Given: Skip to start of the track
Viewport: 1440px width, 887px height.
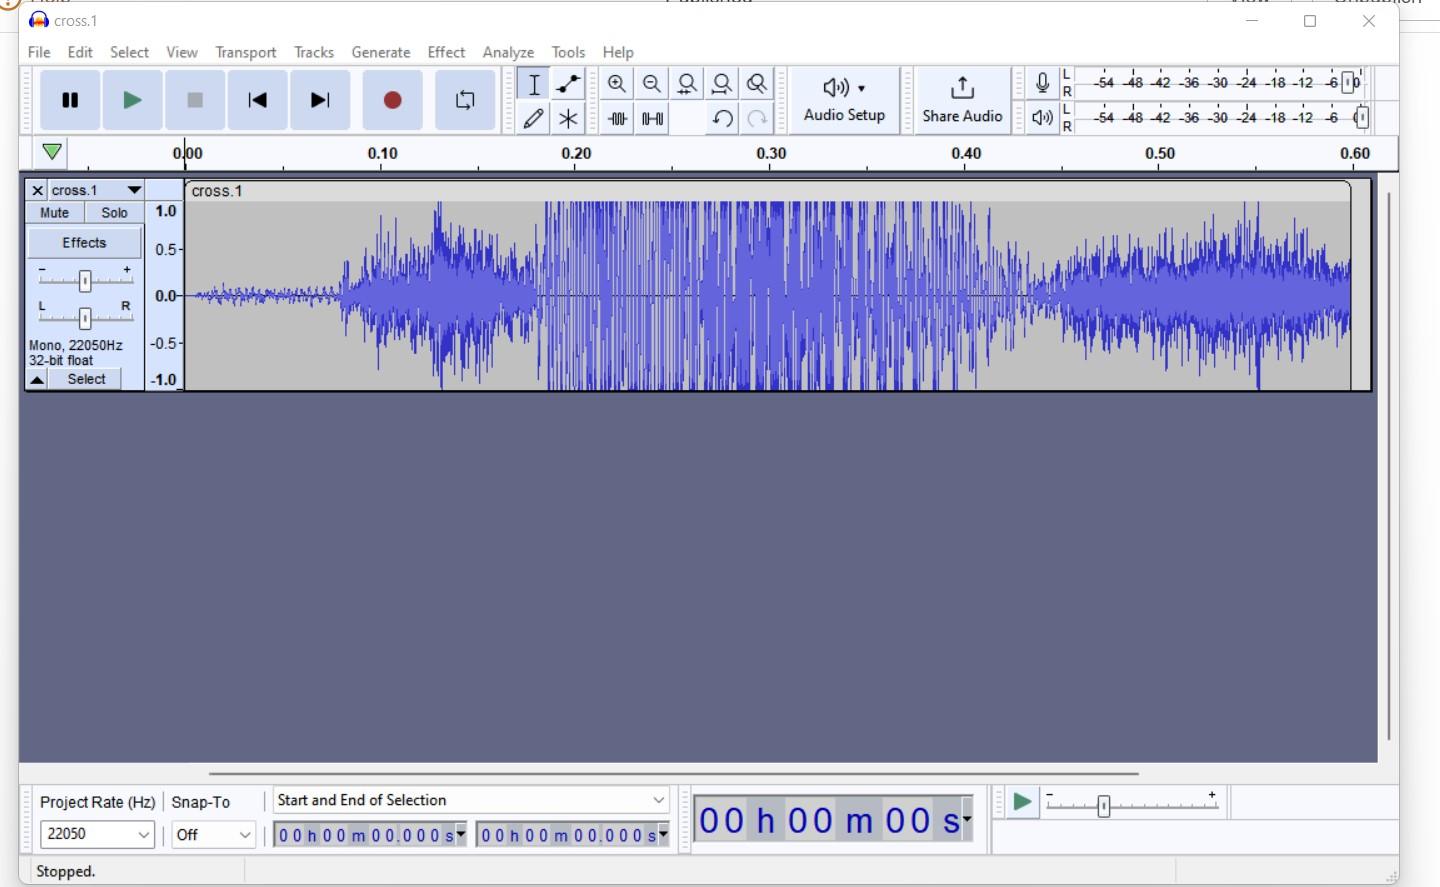Looking at the screenshot, I should tap(257, 100).
